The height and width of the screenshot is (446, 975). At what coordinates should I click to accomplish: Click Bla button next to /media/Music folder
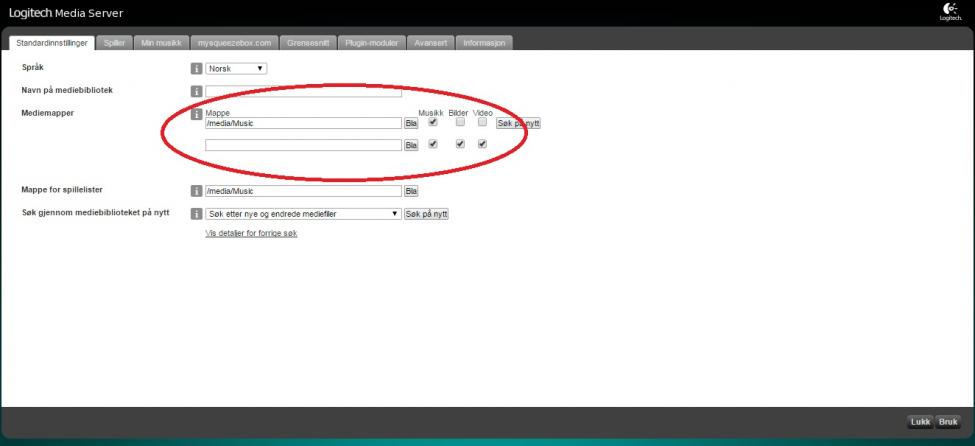tap(411, 123)
